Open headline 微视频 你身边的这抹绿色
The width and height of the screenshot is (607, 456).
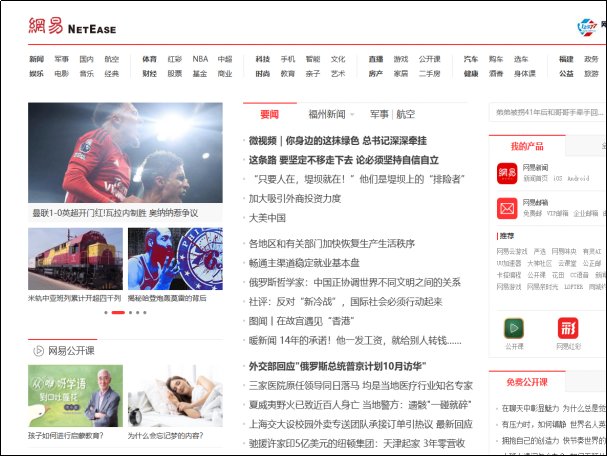point(337,141)
